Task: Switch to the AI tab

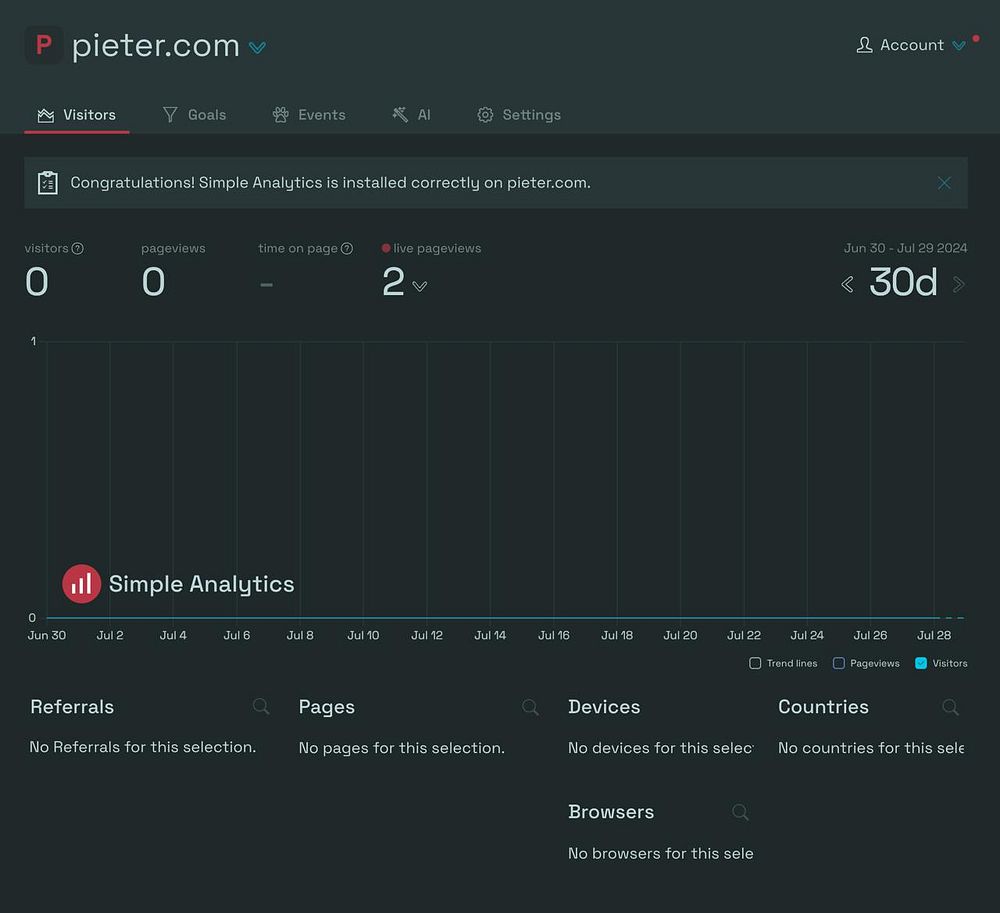Action: tap(411, 115)
